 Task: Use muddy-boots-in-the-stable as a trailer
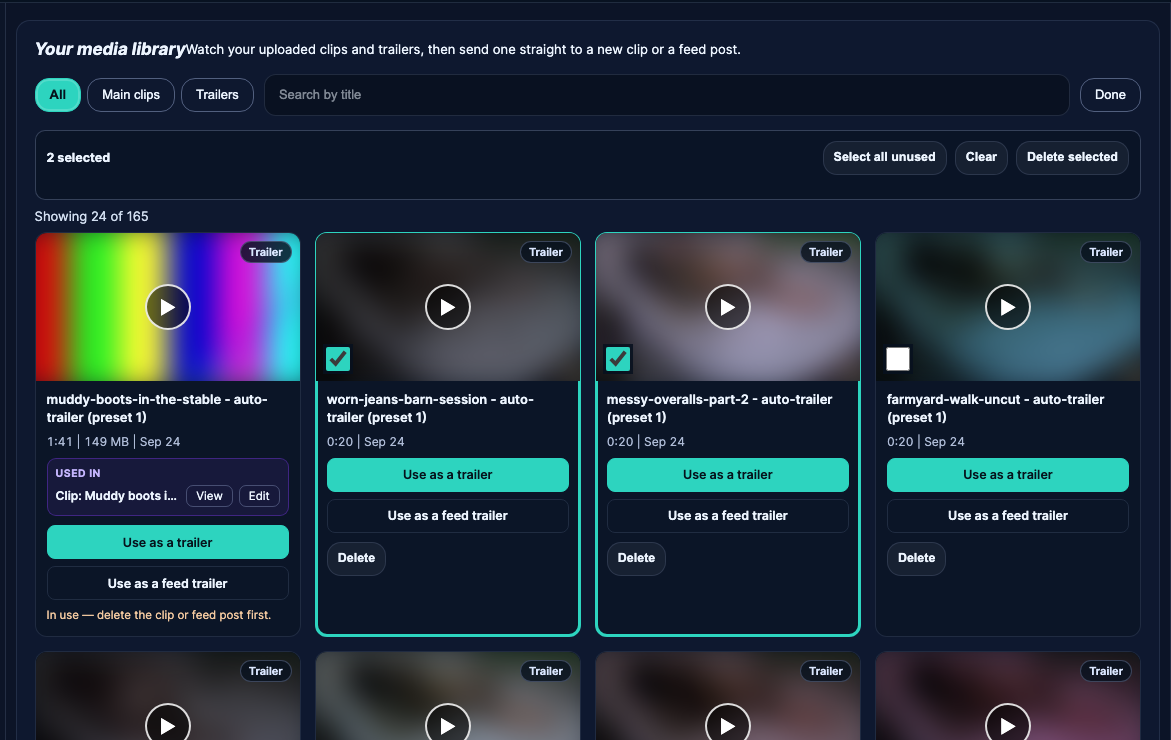coord(168,542)
